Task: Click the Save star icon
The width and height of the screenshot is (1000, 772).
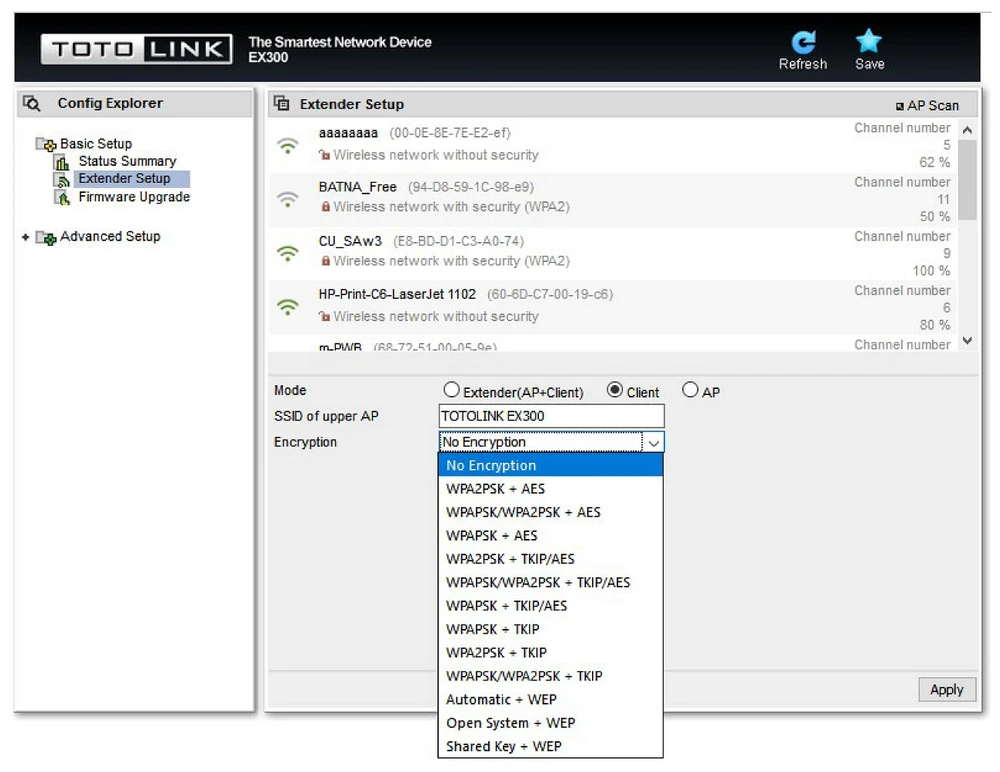Action: tap(868, 42)
